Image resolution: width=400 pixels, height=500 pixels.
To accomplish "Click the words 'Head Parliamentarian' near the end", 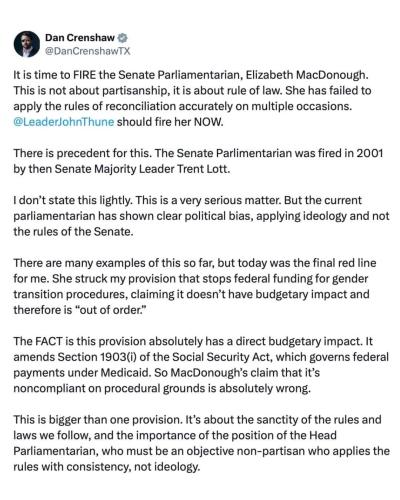I will [175, 443].
